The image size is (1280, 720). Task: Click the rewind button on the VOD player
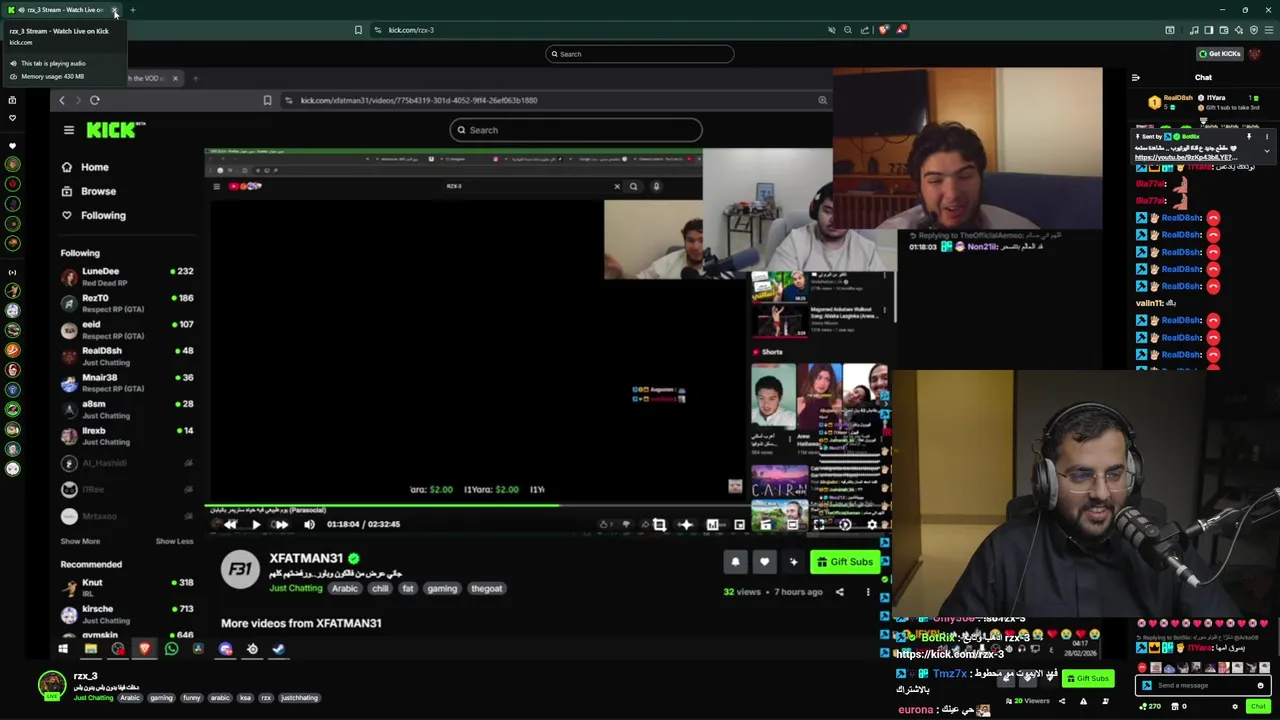pos(231,524)
